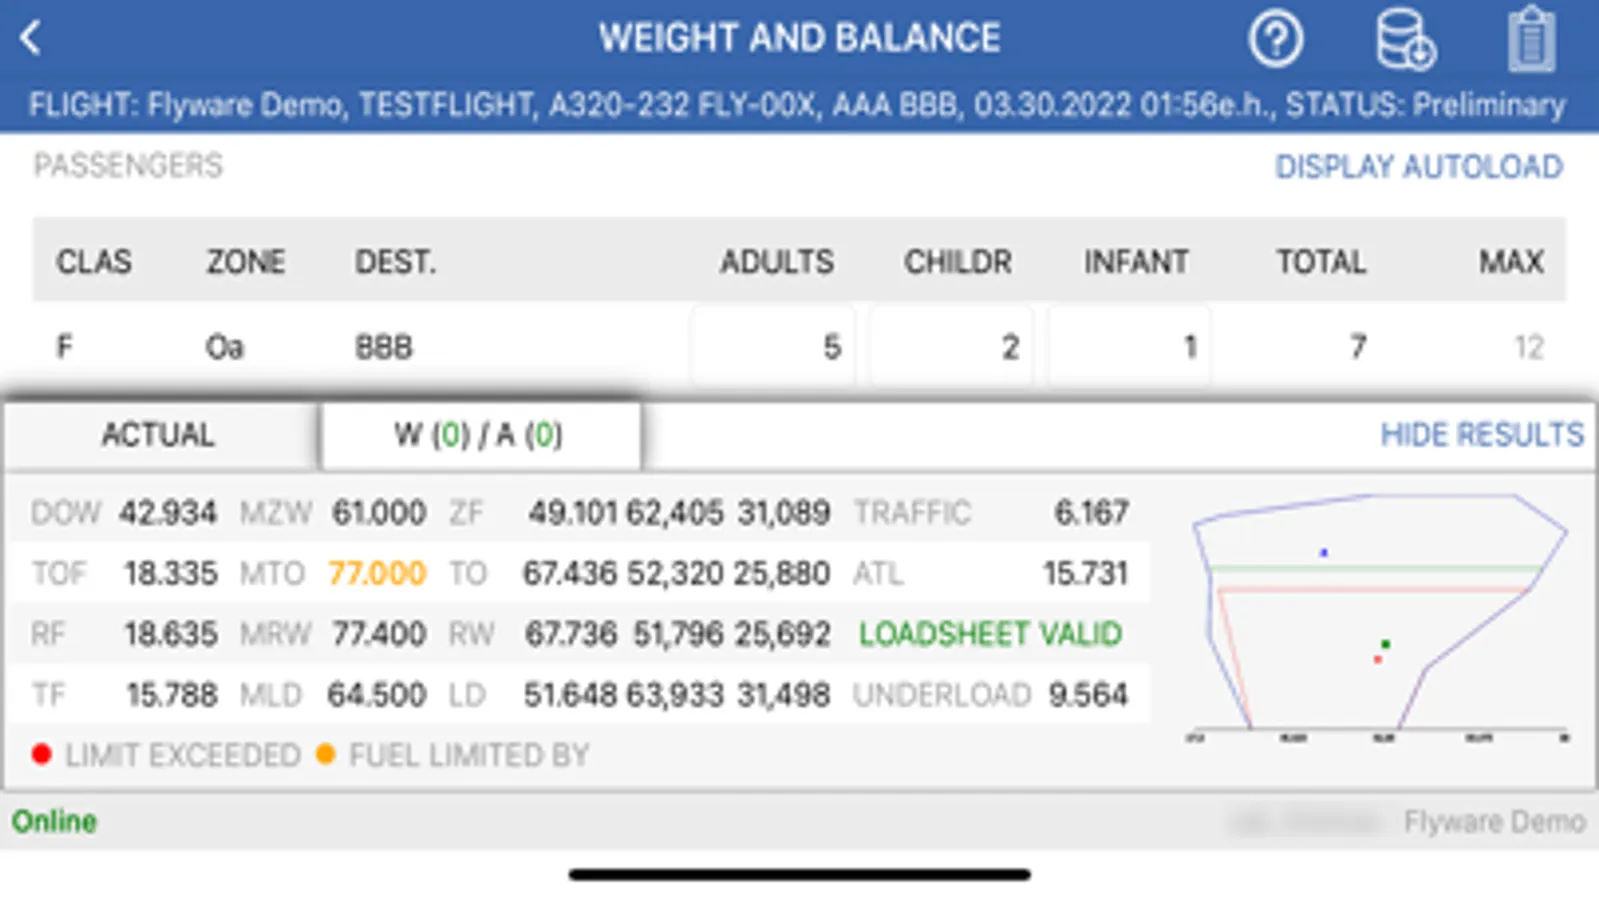This screenshot has height=900, width=1599.
Task: Click total passengers value 7
Action: (1357, 347)
